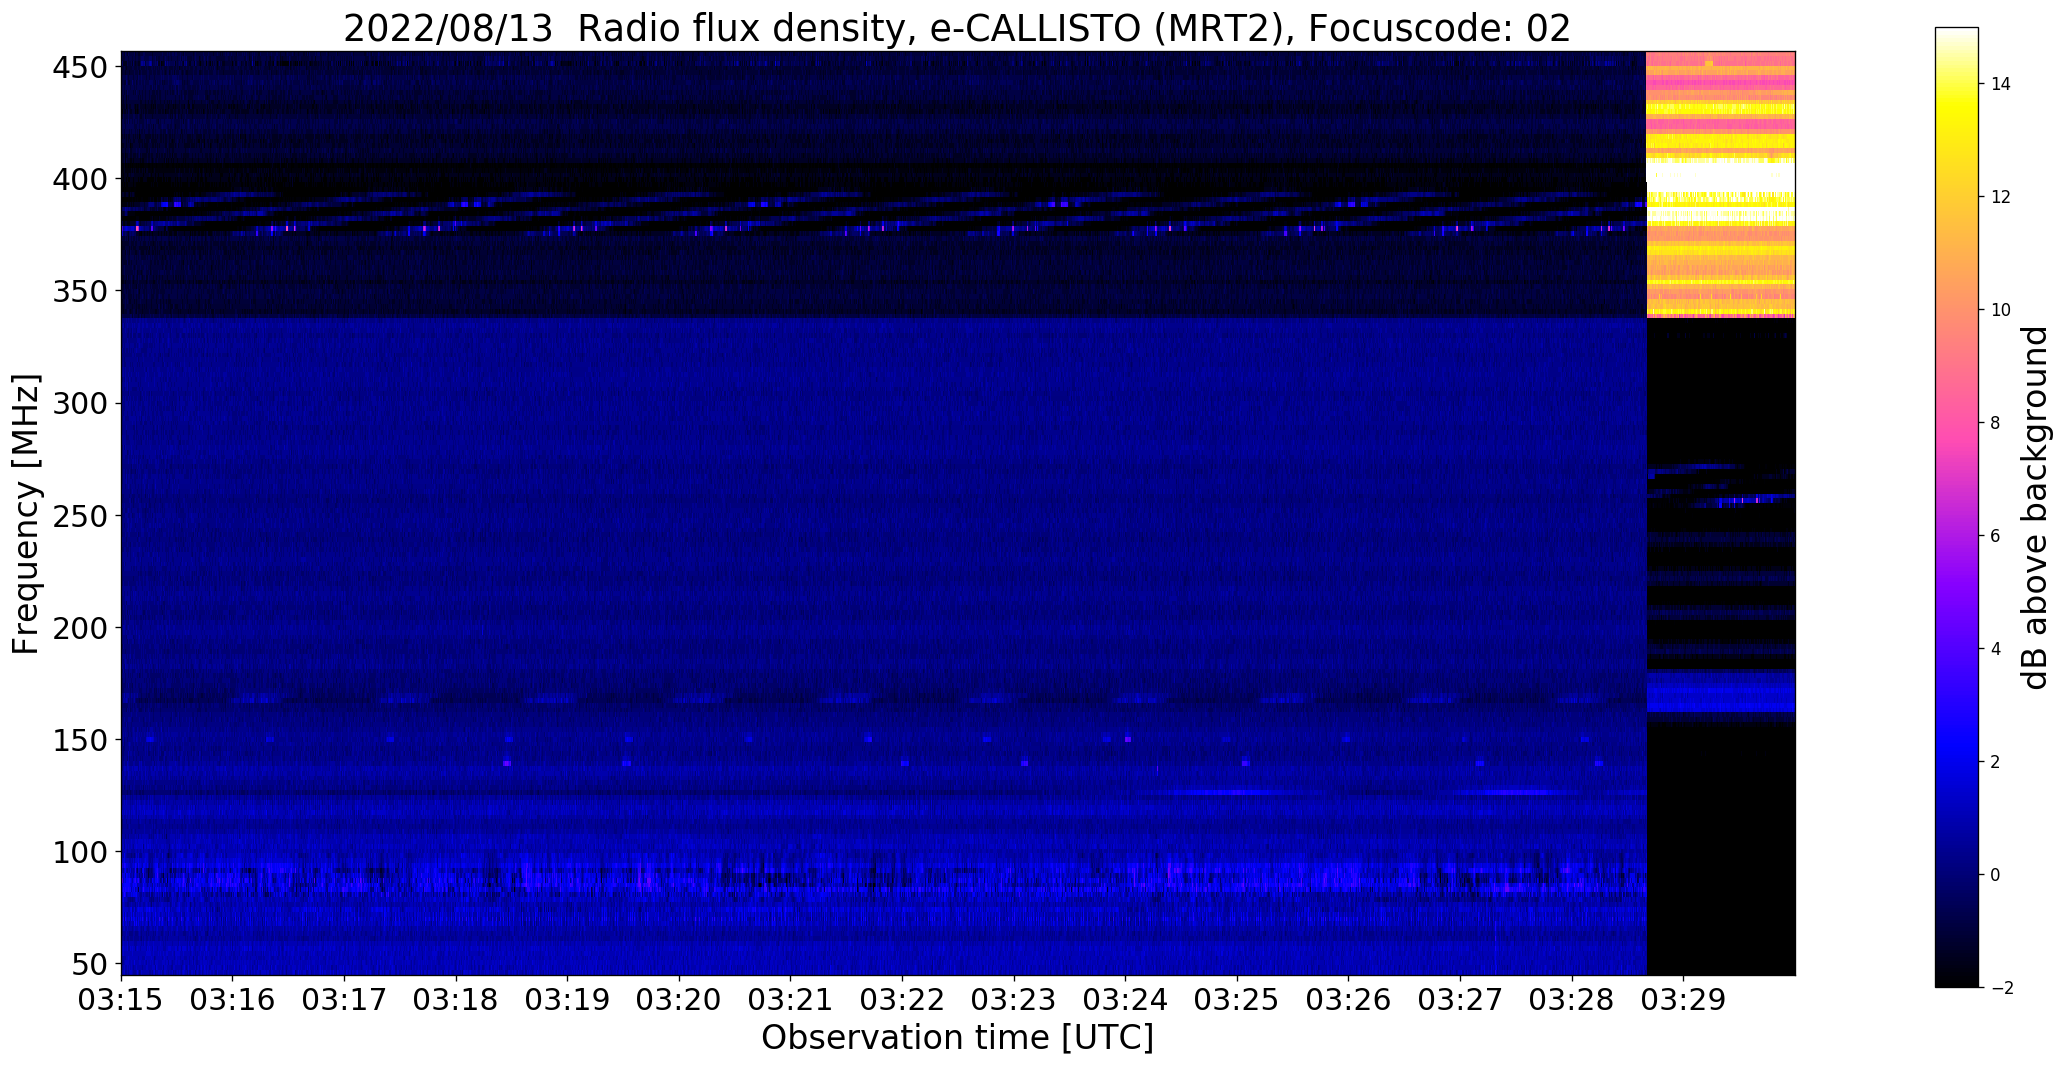This screenshot has height=1067, width=2066.
Task: Click the 03:23 time tick label
Action: click(1014, 999)
